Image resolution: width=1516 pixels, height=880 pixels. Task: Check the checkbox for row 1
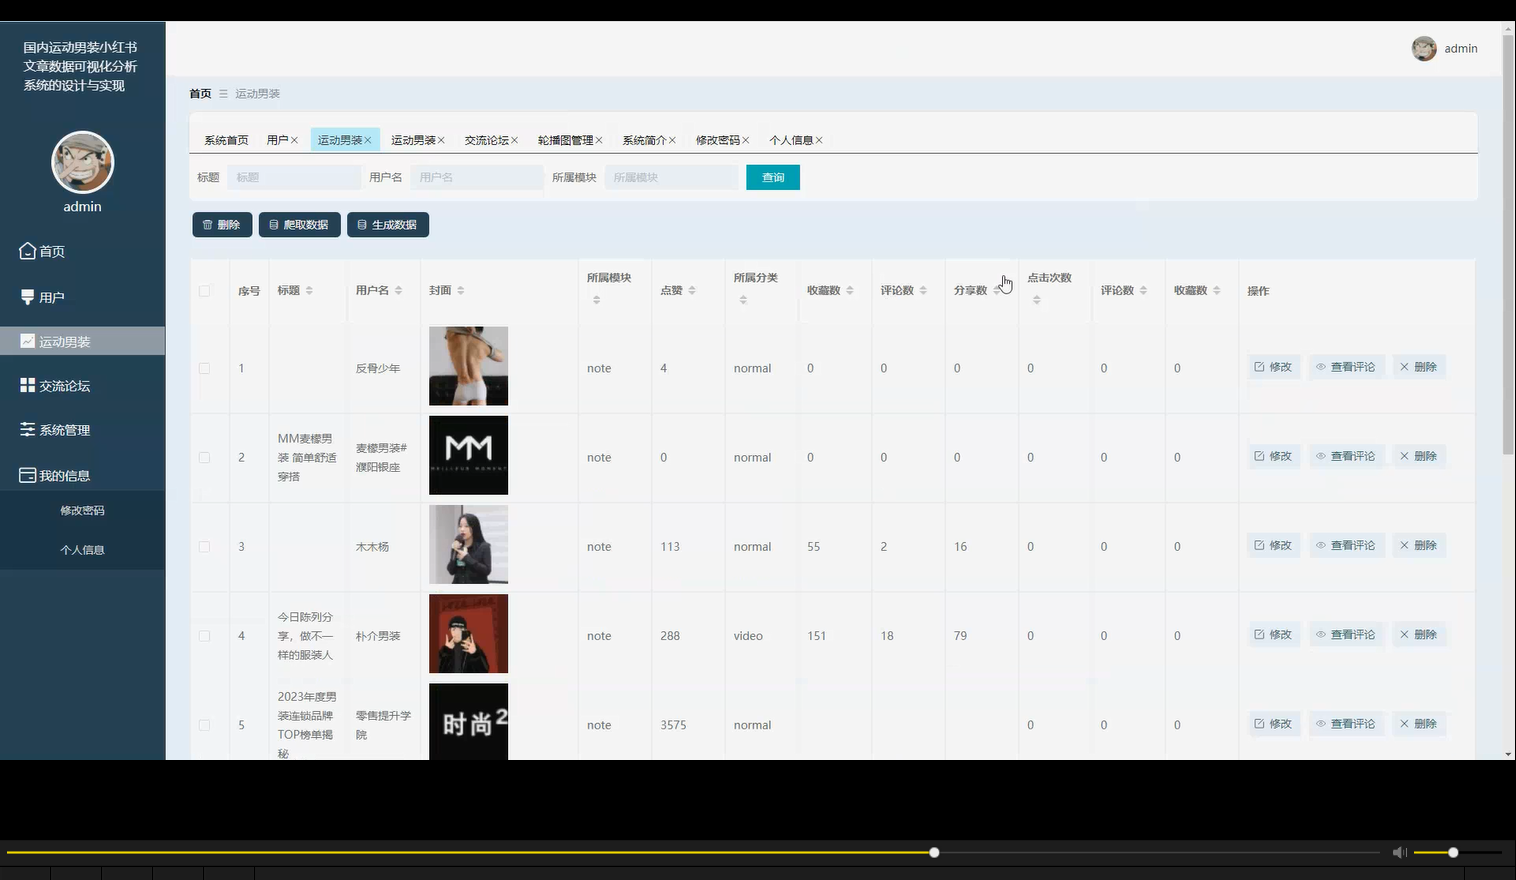click(205, 367)
